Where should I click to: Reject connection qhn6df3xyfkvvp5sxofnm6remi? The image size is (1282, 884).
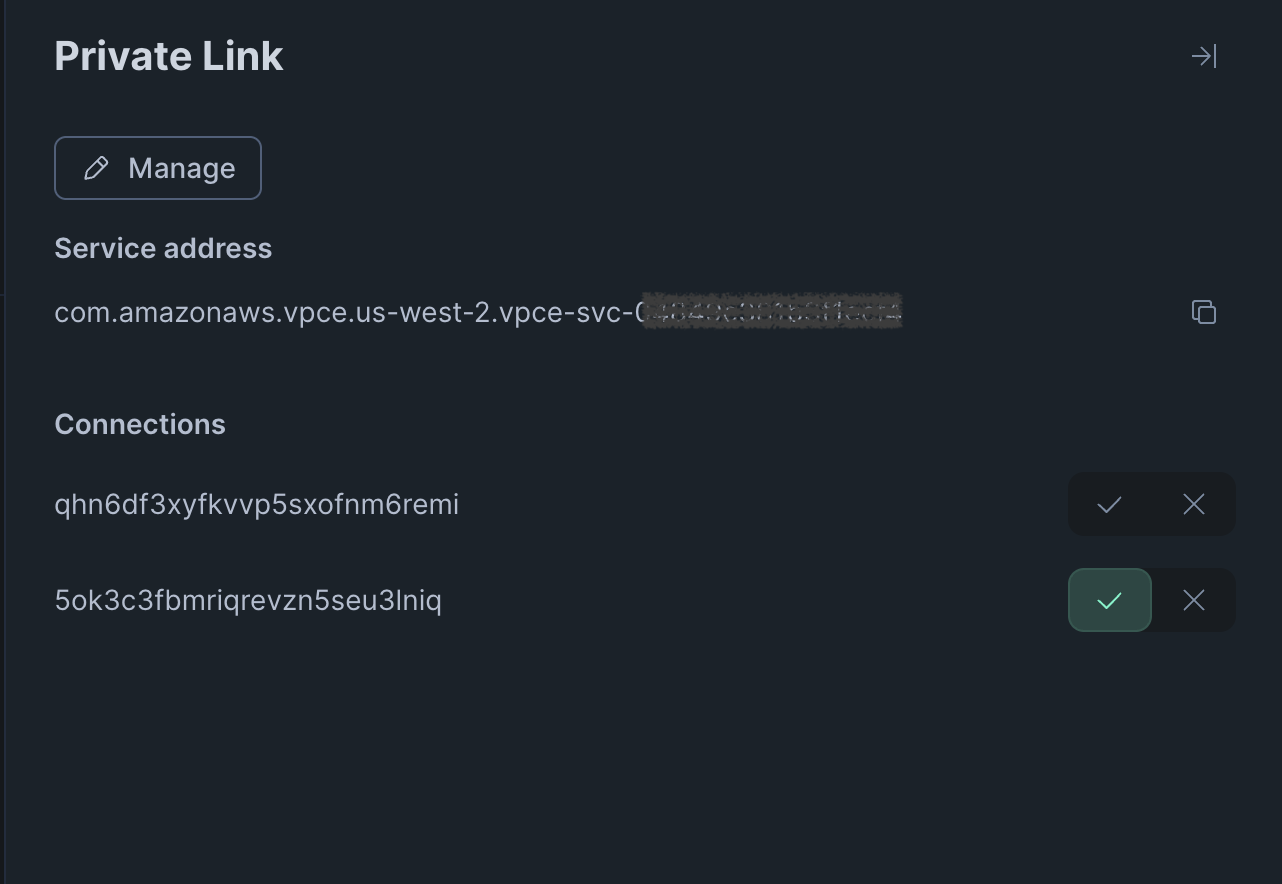[x=1194, y=505]
